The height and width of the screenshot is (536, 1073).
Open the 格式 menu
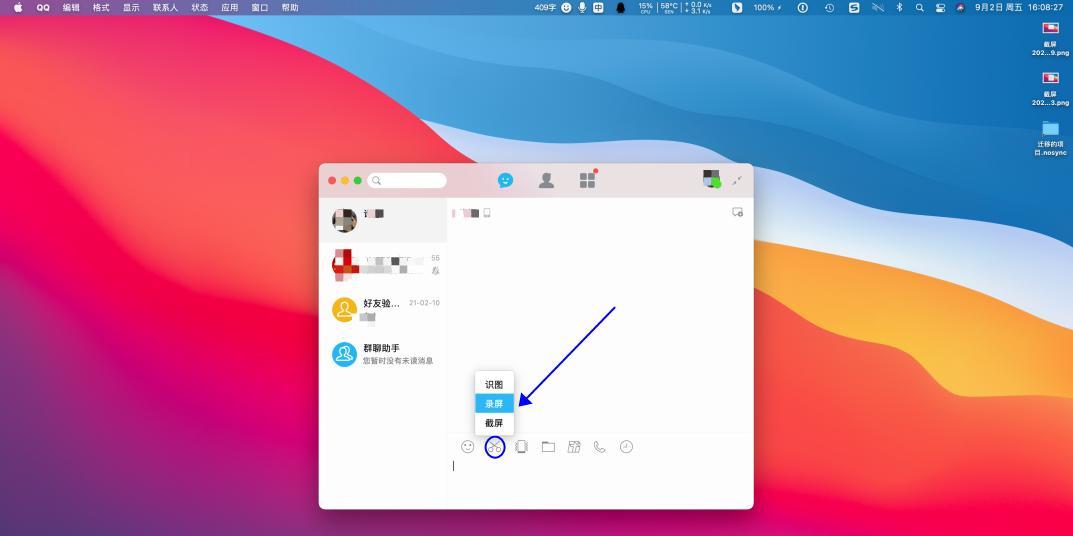pyautogui.click(x=101, y=8)
